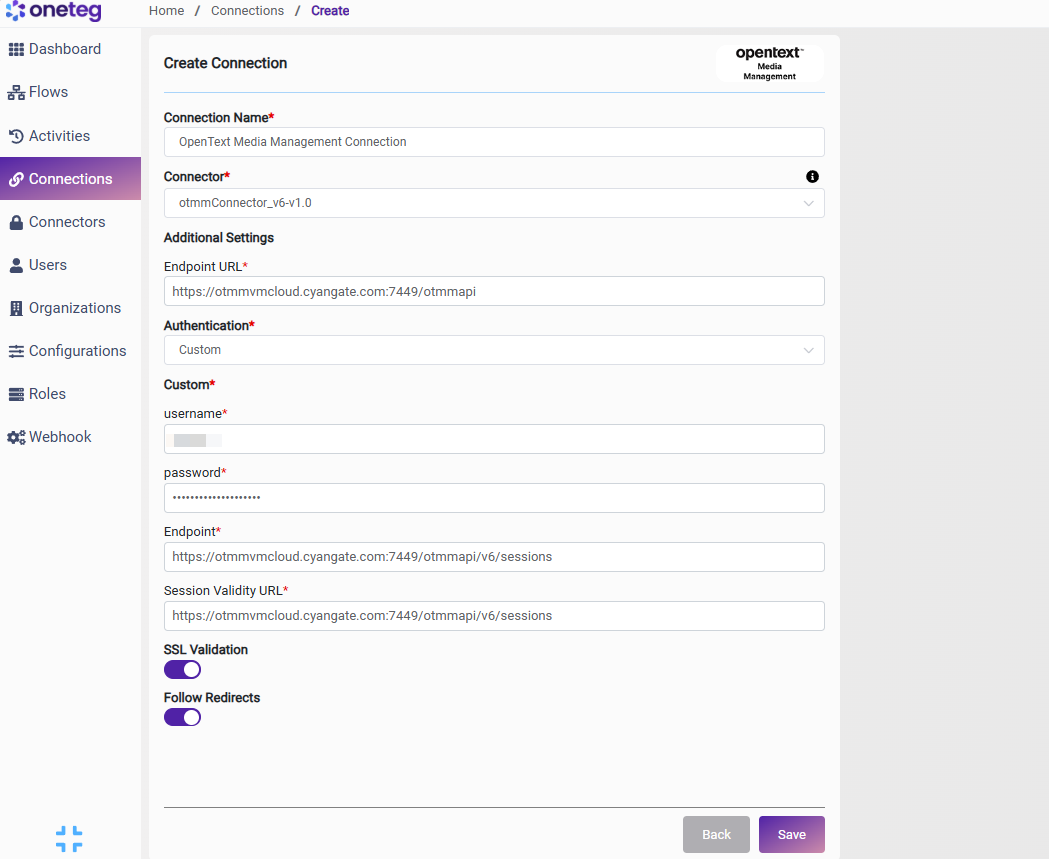Open Activities menu item
Screen dimensions: 1049x859
tap(70, 136)
